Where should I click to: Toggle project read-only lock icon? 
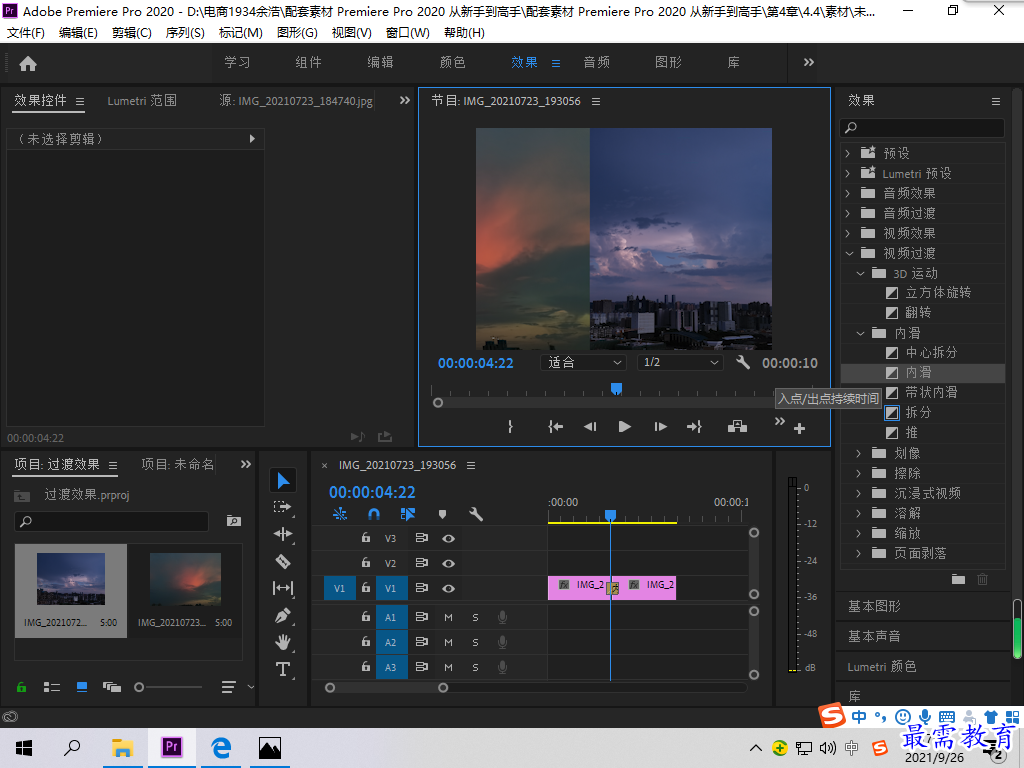pos(22,687)
